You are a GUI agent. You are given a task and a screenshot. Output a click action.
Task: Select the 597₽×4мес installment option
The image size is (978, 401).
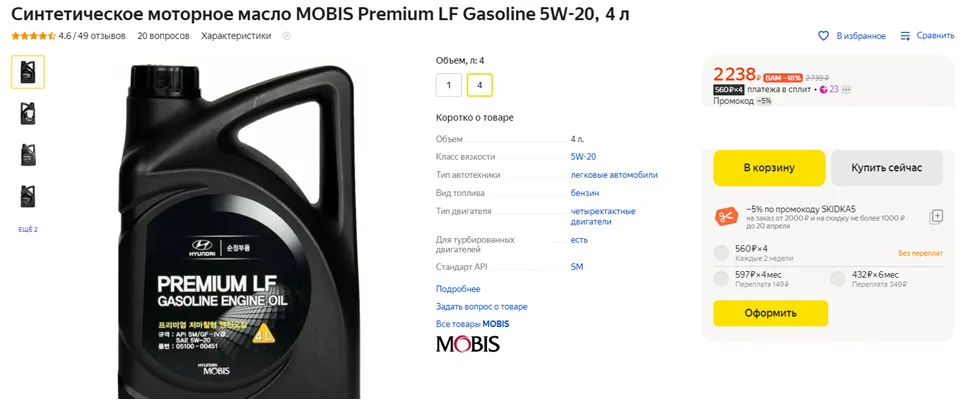tap(721, 279)
